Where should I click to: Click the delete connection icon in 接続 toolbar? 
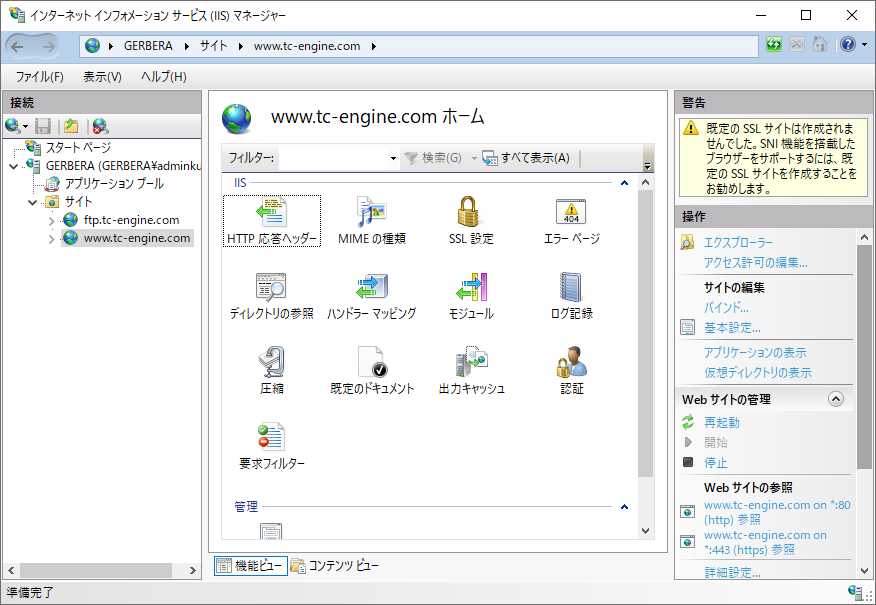(x=101, y=126)
